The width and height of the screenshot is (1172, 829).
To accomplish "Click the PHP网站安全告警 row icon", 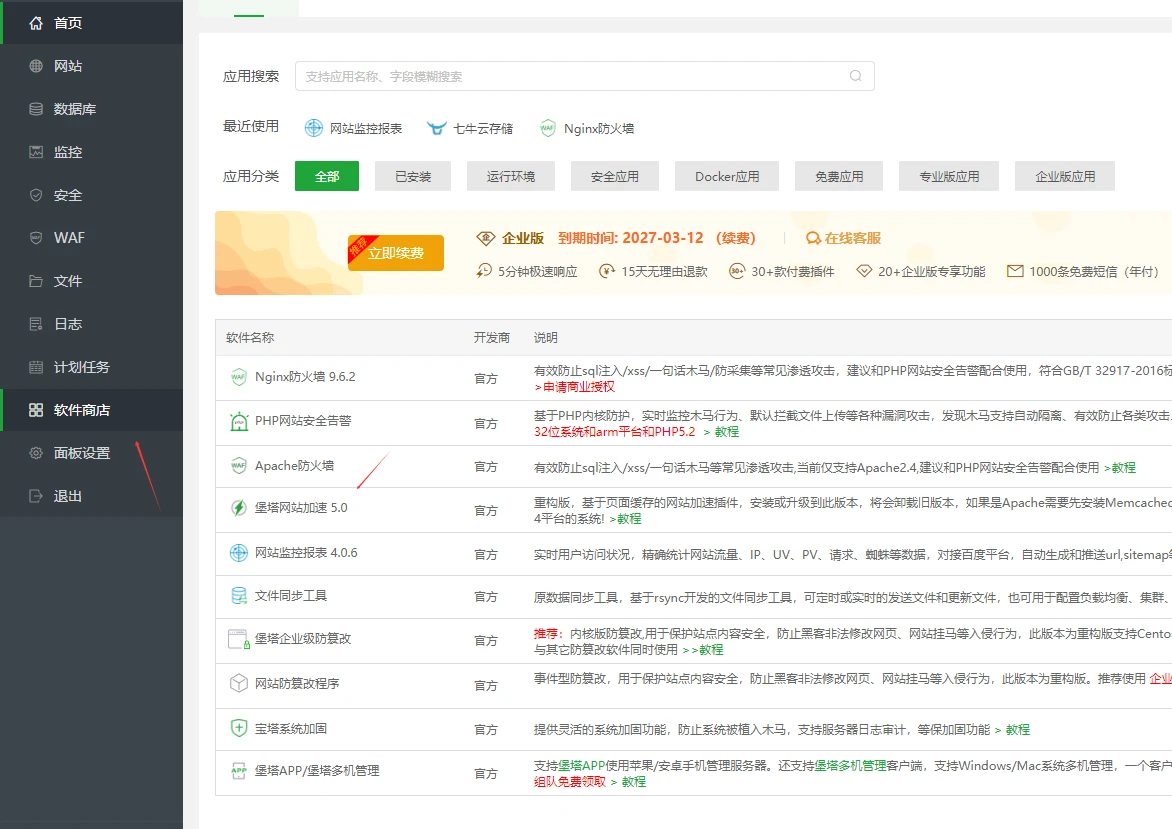I will [x=238, y=422].
